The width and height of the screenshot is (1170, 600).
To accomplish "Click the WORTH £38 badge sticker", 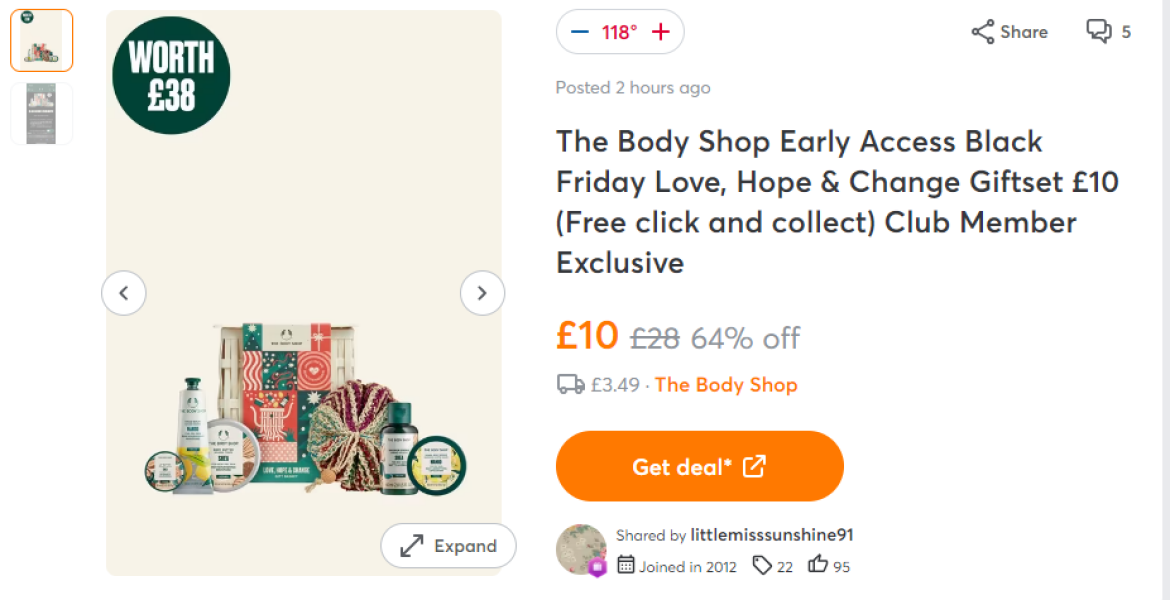I will (171, 75).
